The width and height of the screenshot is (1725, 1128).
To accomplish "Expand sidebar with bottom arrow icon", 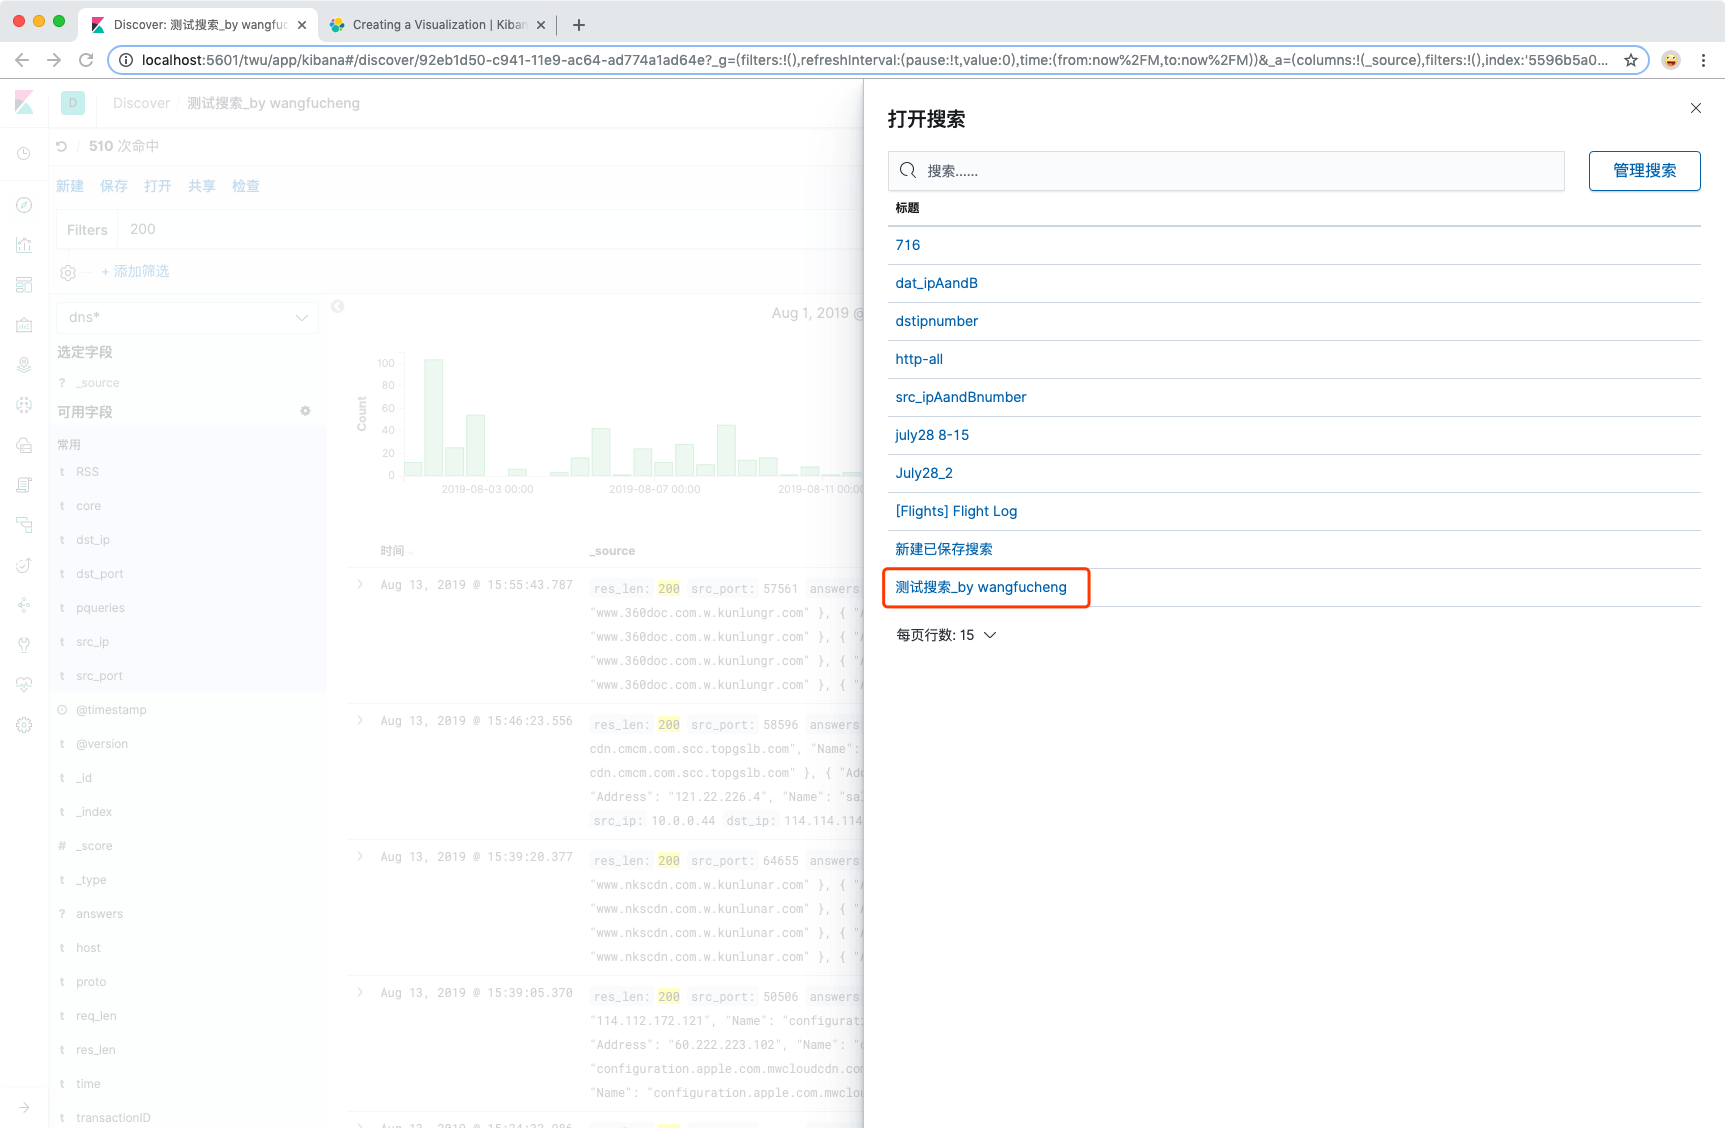I will (x=24, y=1107).
